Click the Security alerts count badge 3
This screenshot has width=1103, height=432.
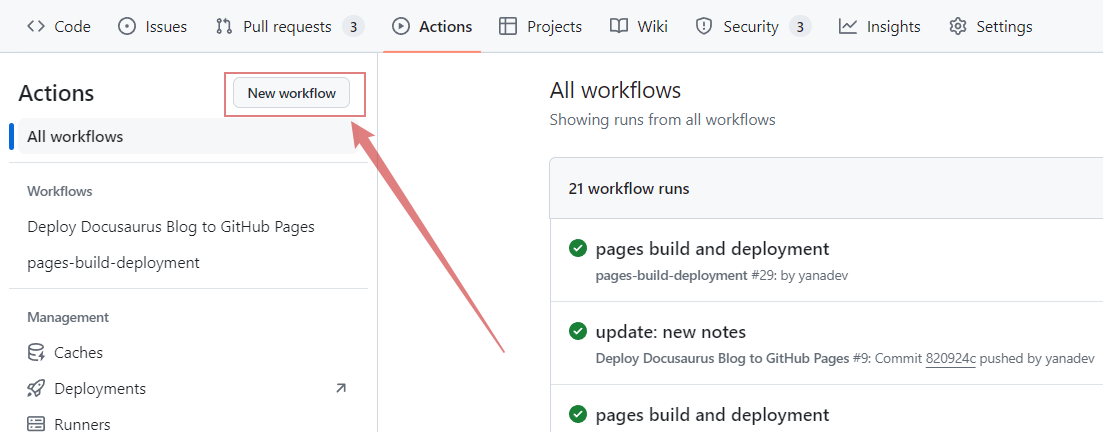click(x=801, y=27)
